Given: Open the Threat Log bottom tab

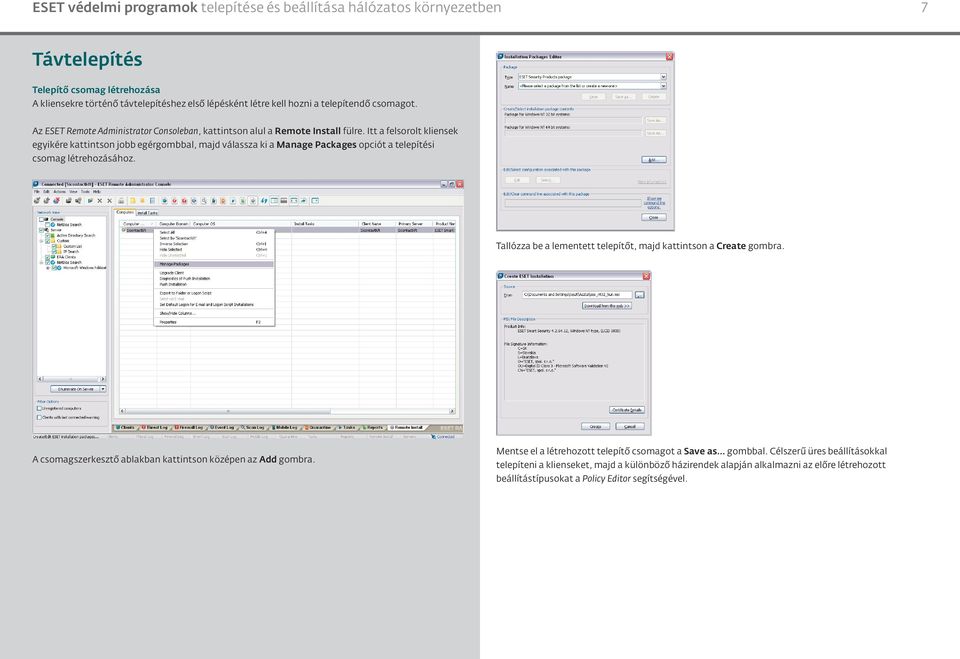Looking at the screenshot, I should pos(155,427).
